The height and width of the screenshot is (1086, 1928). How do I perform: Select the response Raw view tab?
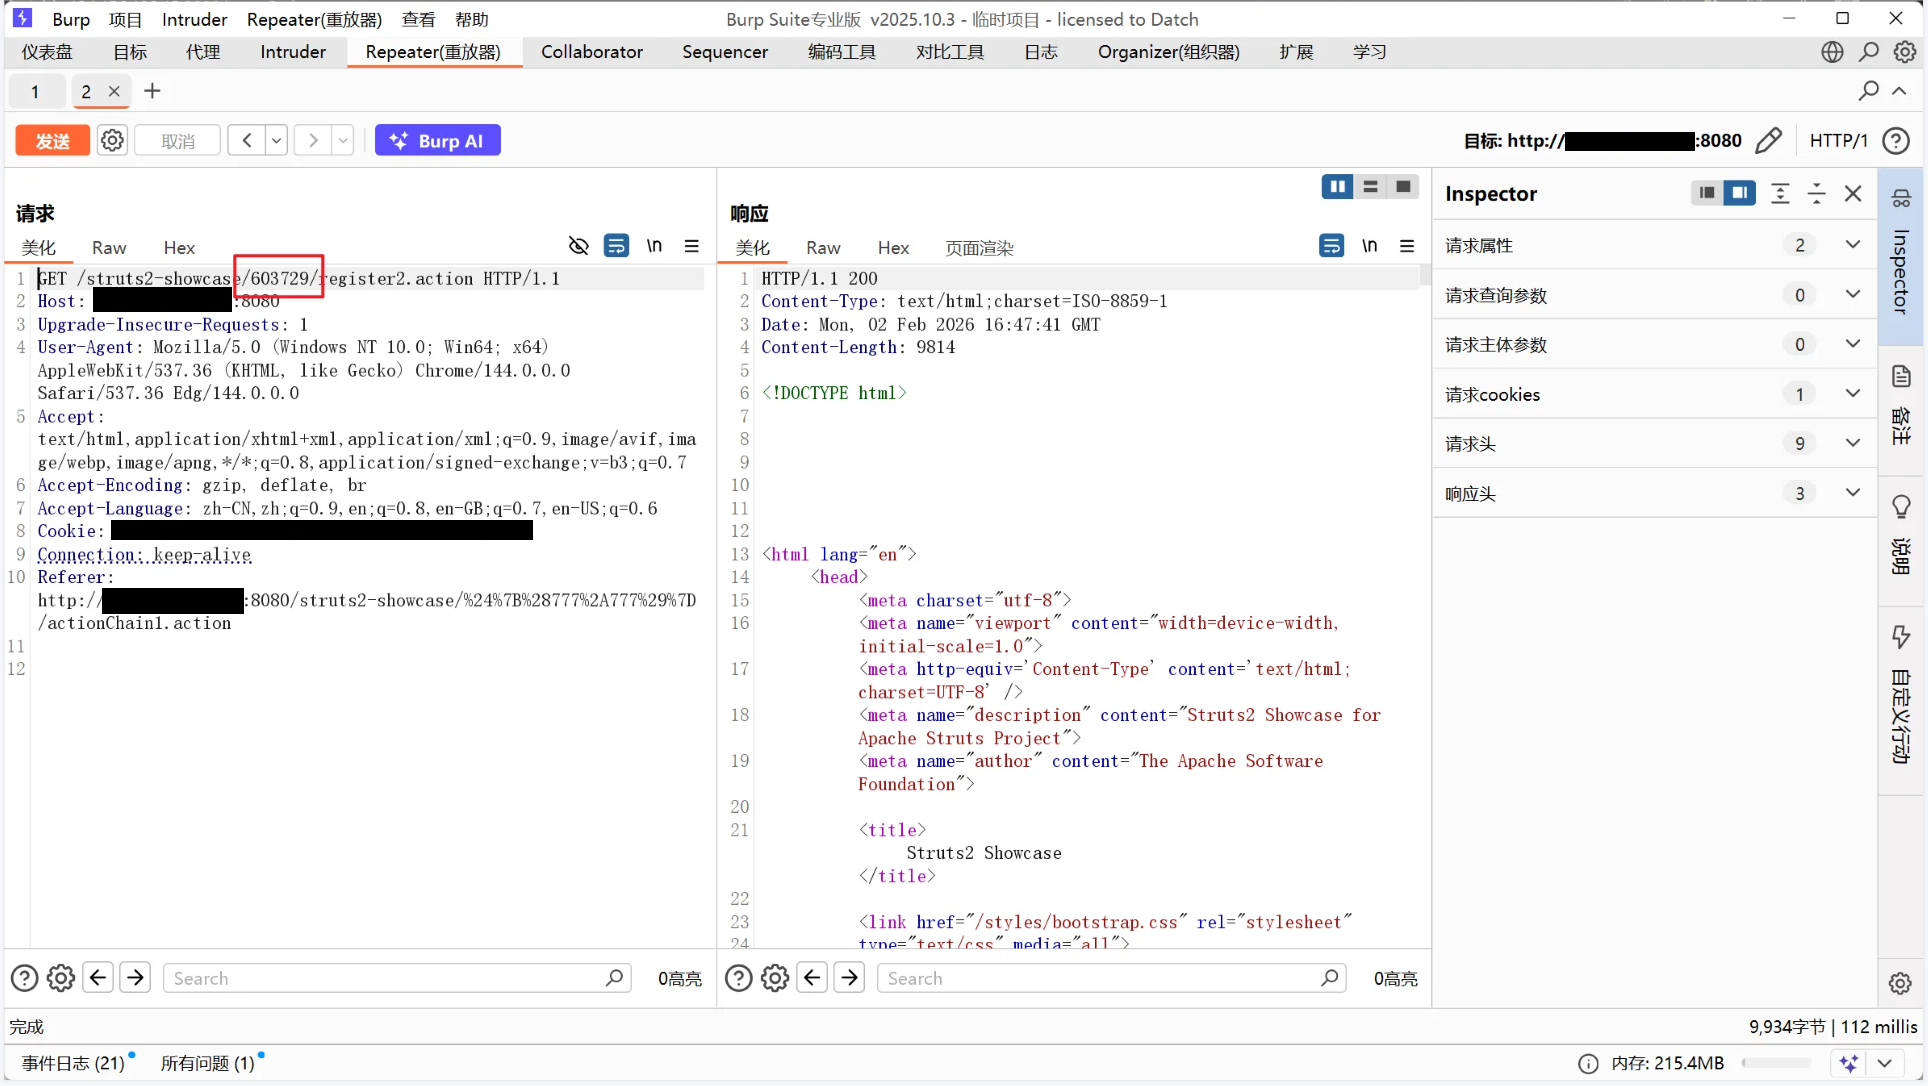point(823,248)
